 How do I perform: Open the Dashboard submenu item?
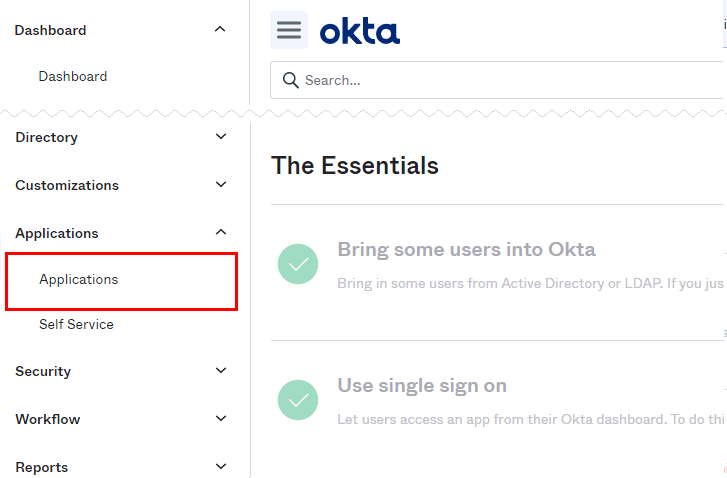click(73, 76)
